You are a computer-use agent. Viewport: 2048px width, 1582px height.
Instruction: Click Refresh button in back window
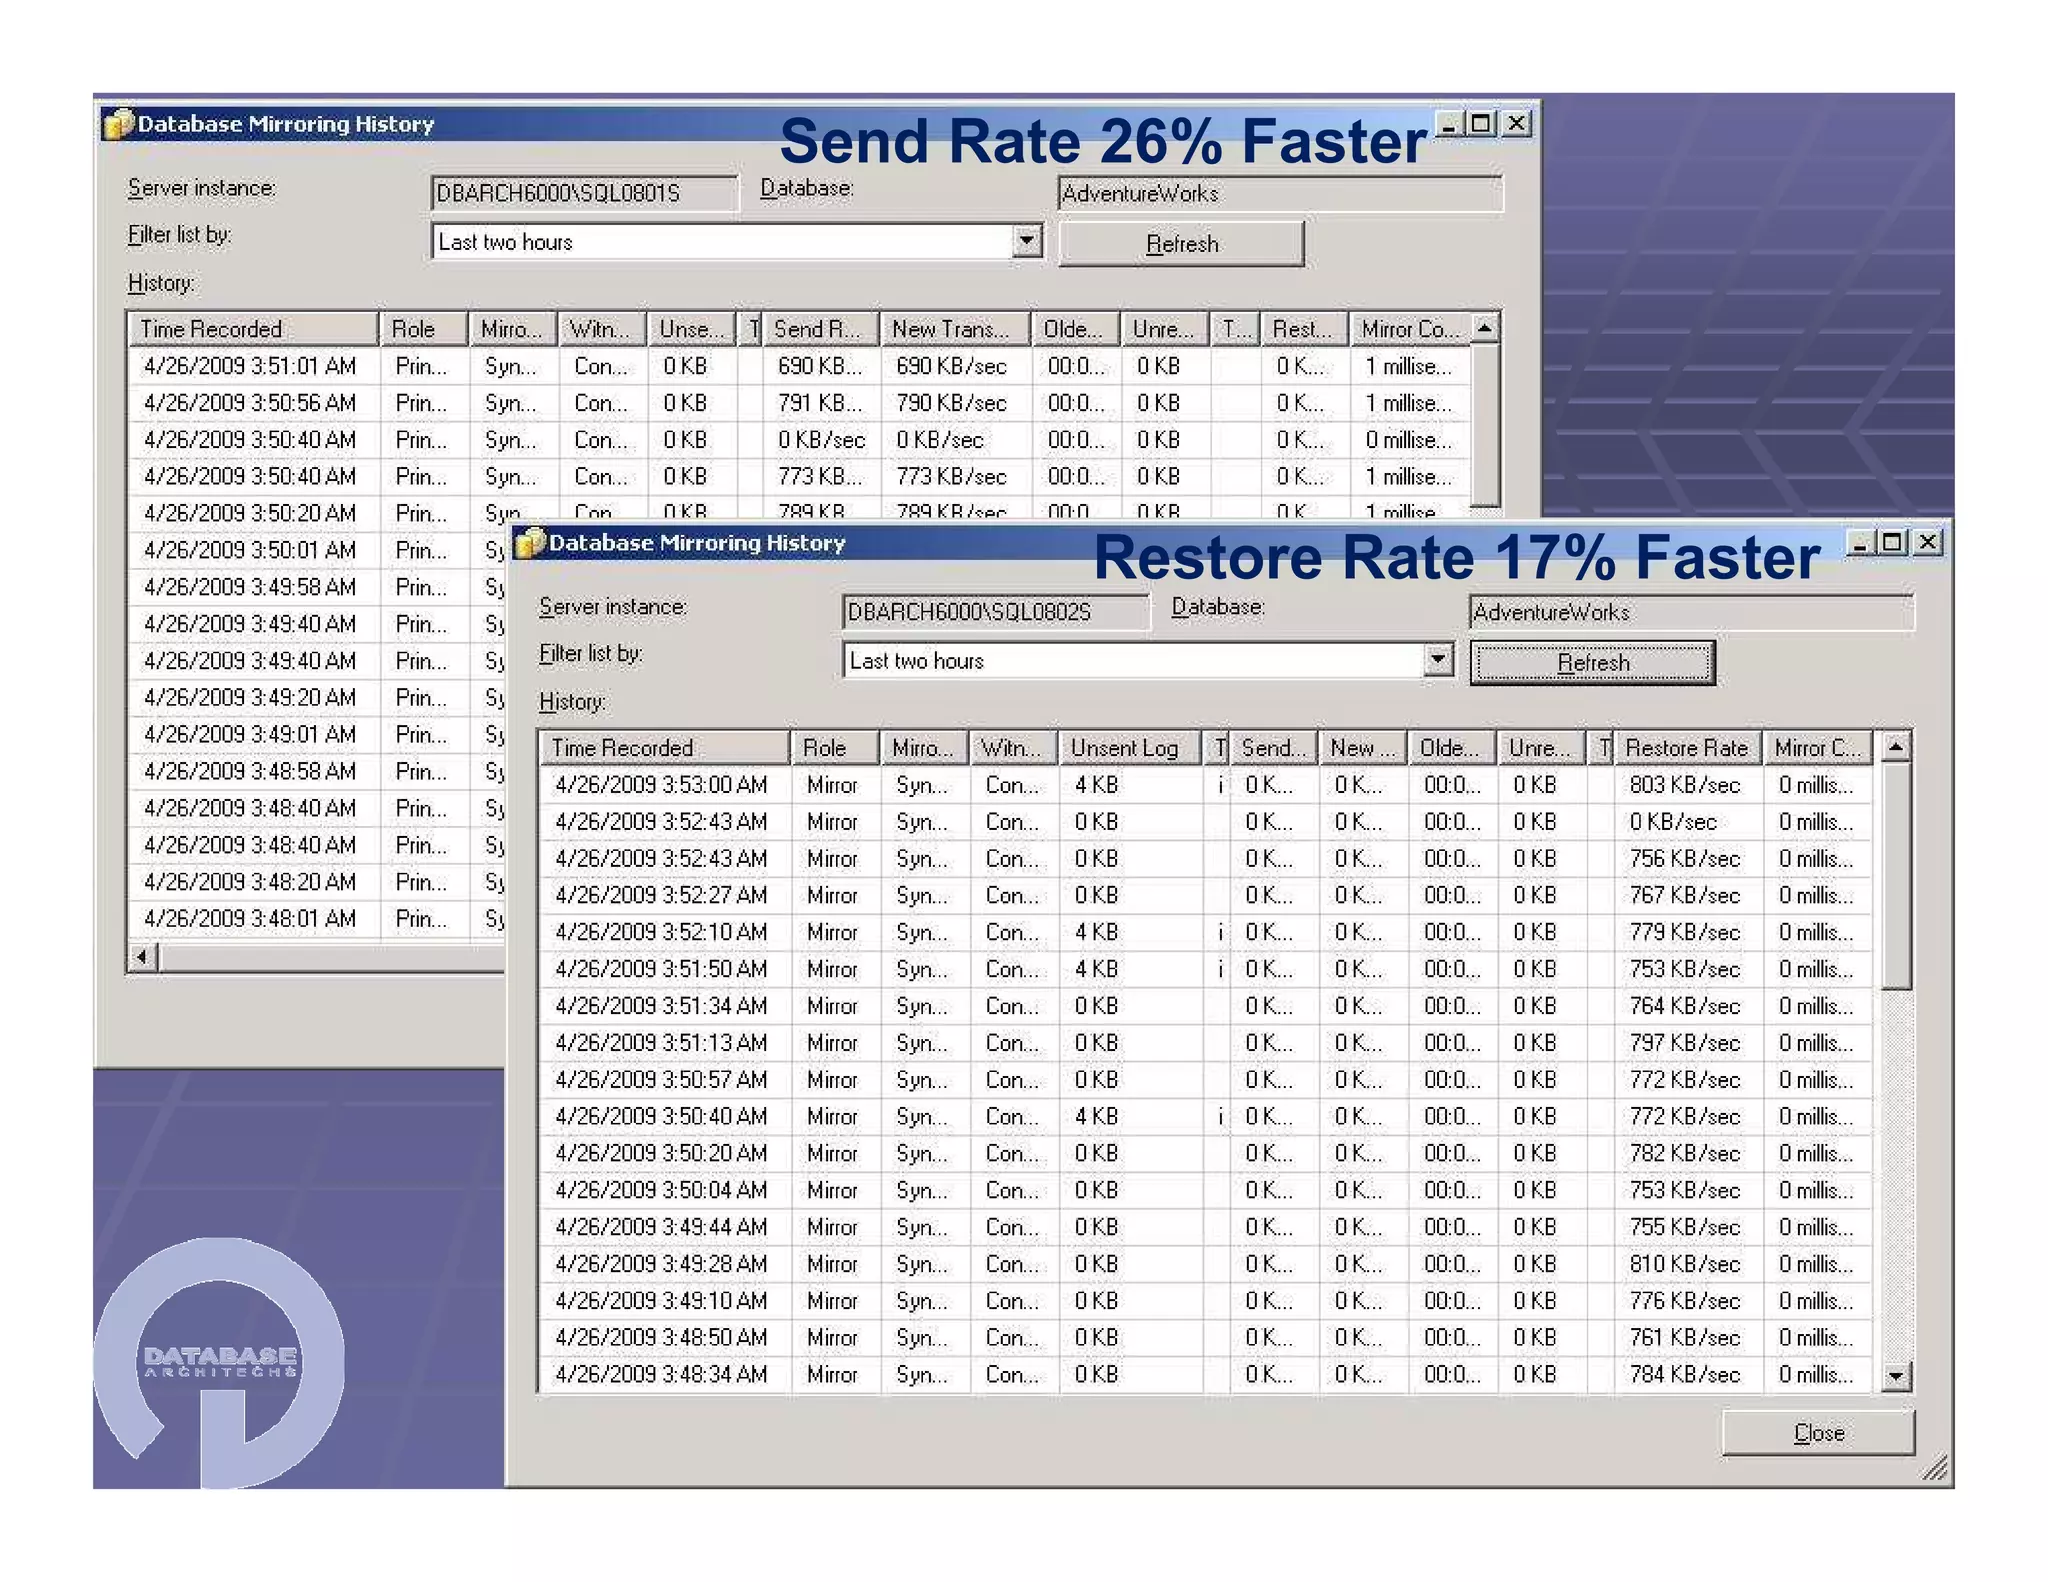coord(1182,244)
